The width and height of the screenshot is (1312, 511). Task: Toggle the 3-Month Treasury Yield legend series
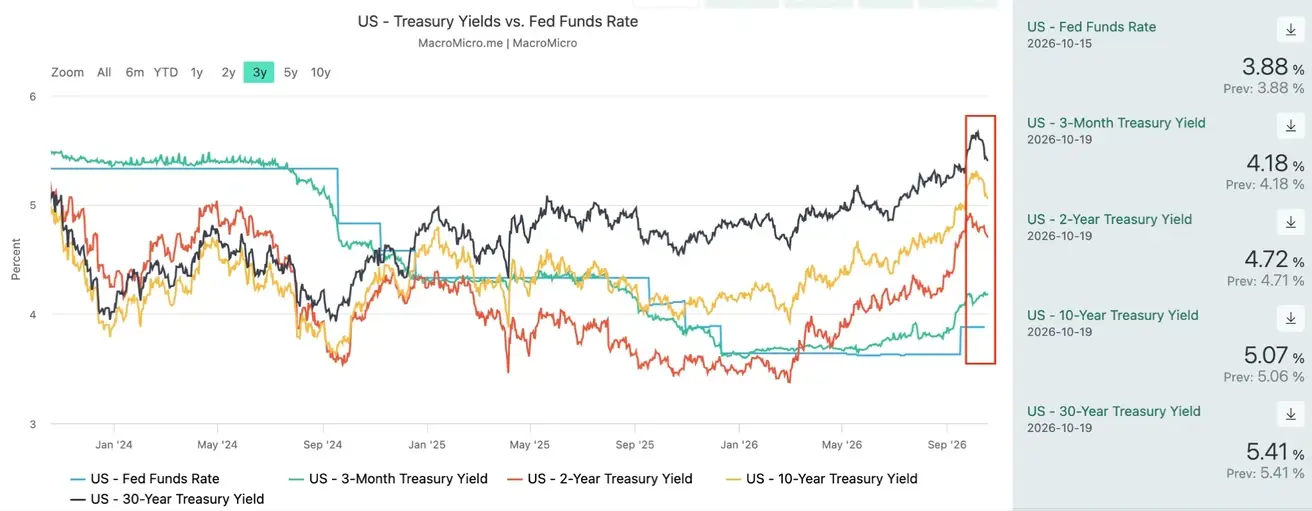coord(387,478)
